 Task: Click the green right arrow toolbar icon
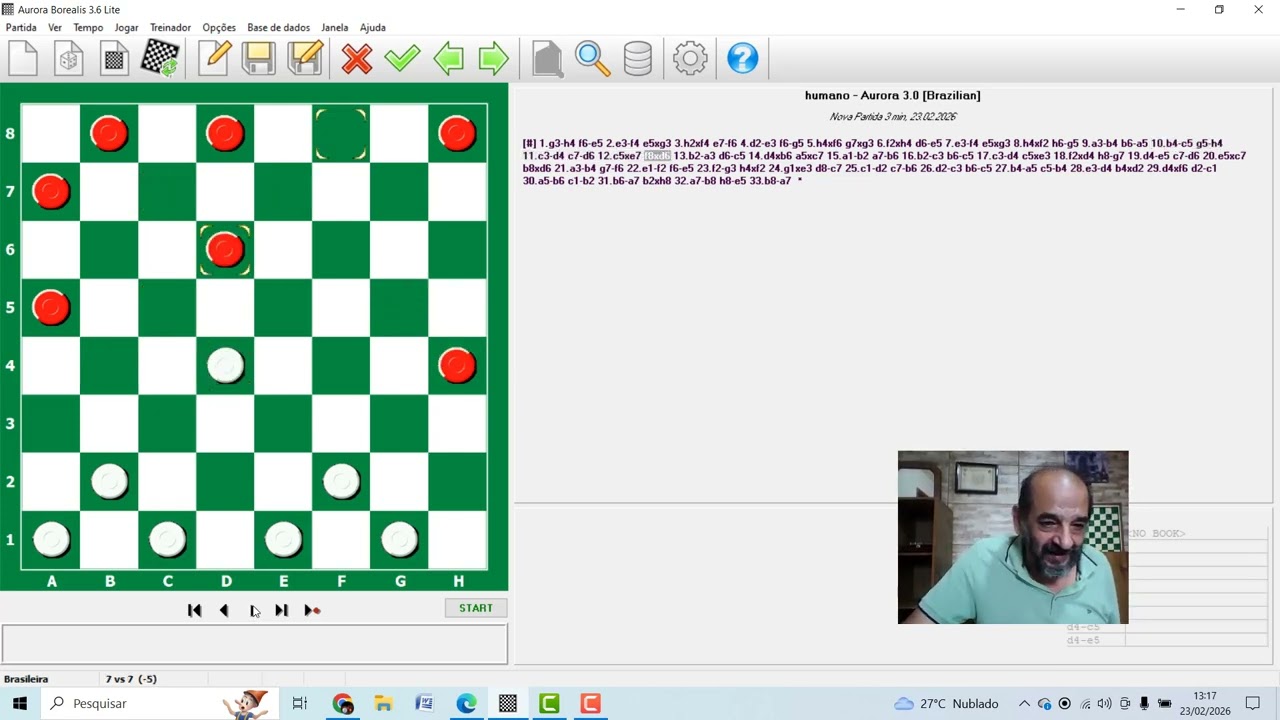click(x=494, y=58)
